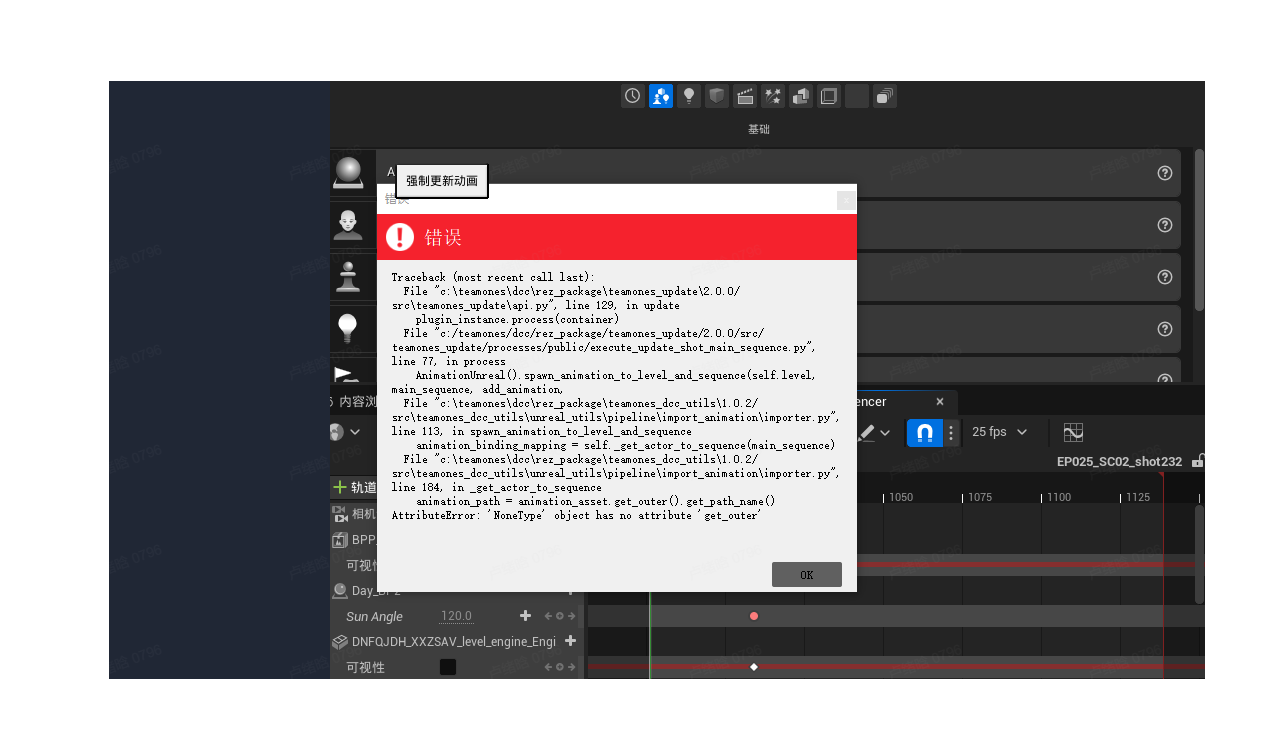
Task: Switch to the Content Browser tab
Action: tap(354, 402)
